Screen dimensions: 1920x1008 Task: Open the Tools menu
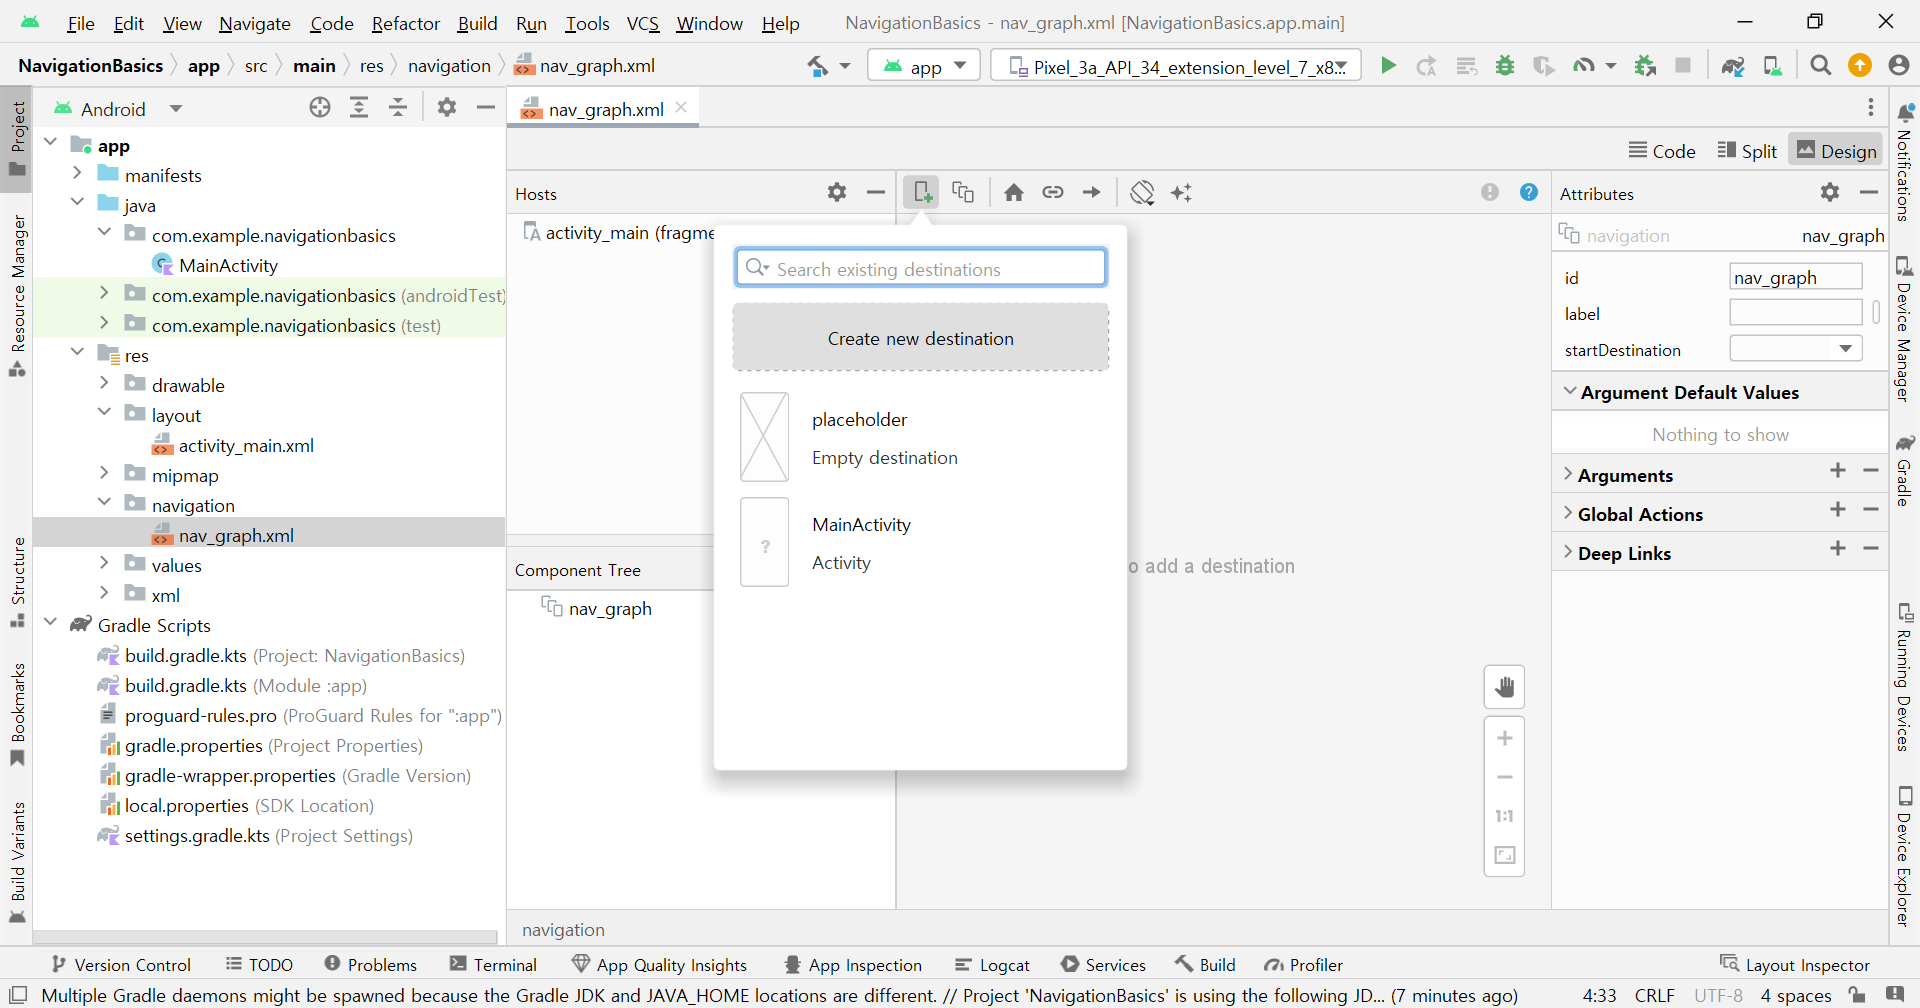587,23
